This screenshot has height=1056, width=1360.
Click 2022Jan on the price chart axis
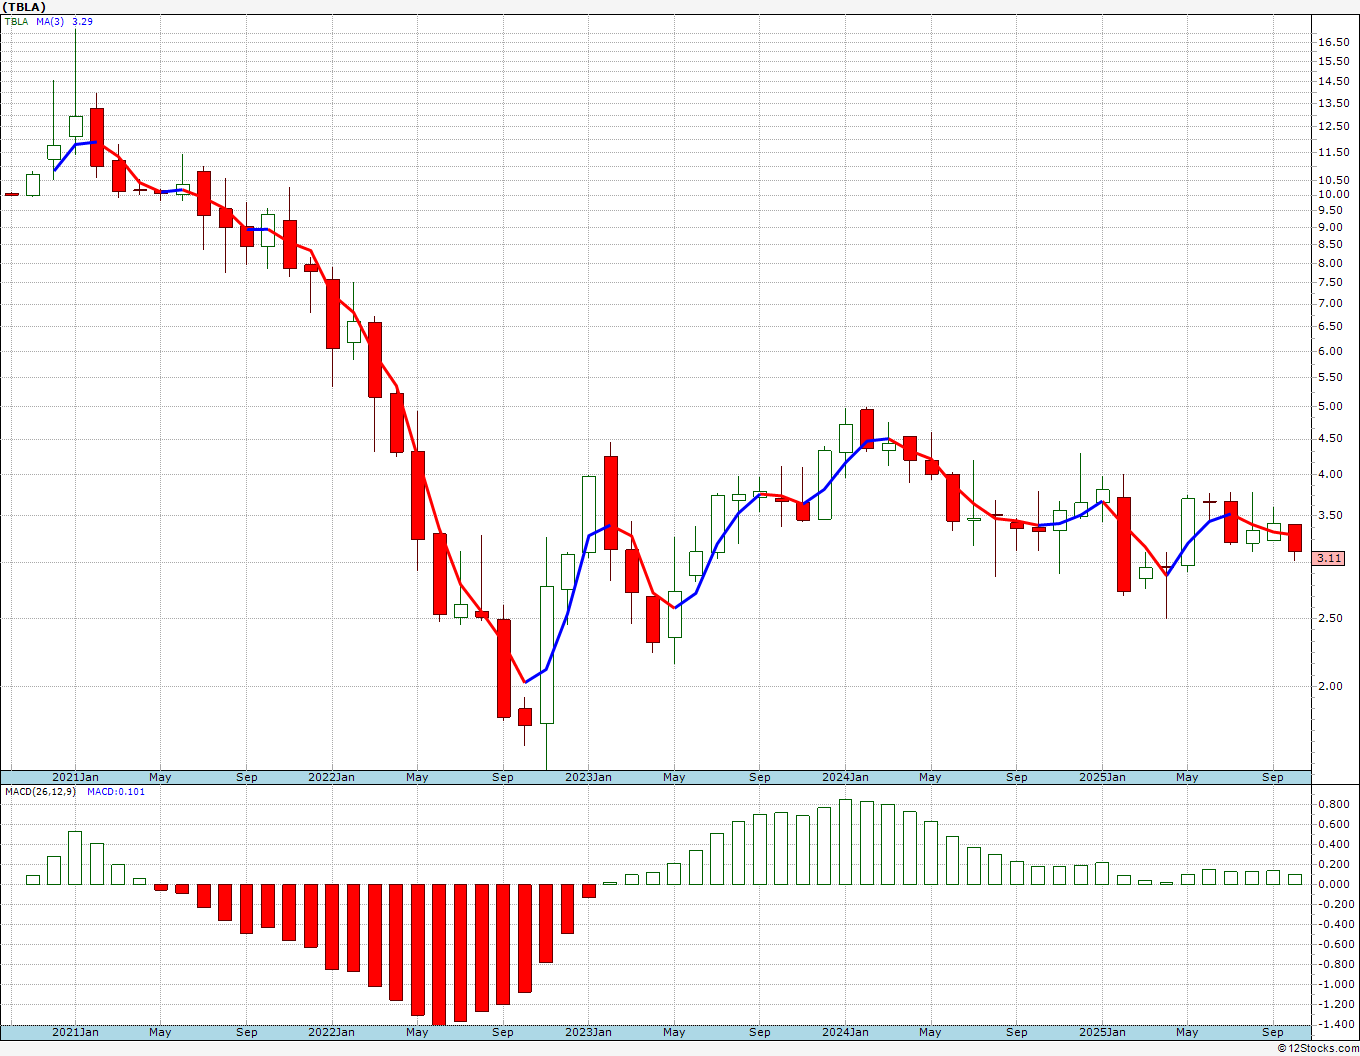click(331, 777)
